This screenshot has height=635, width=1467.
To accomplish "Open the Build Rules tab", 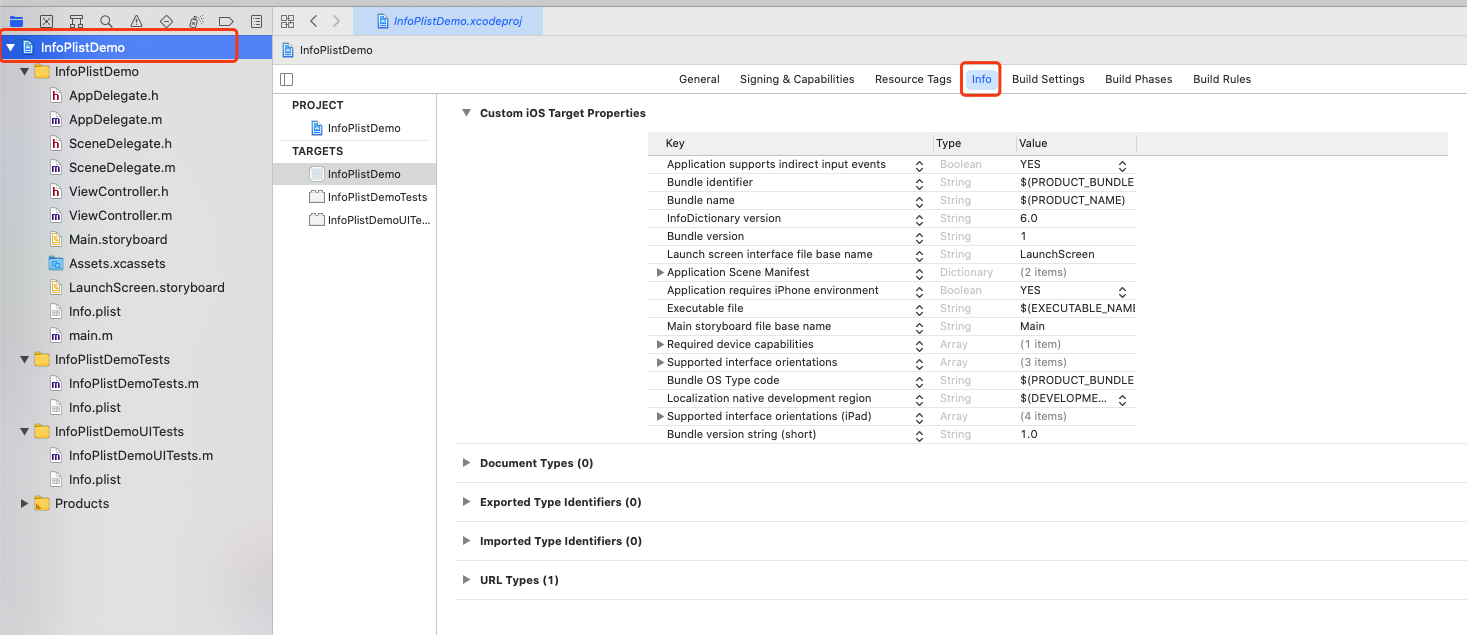I will pos(1222,79).
